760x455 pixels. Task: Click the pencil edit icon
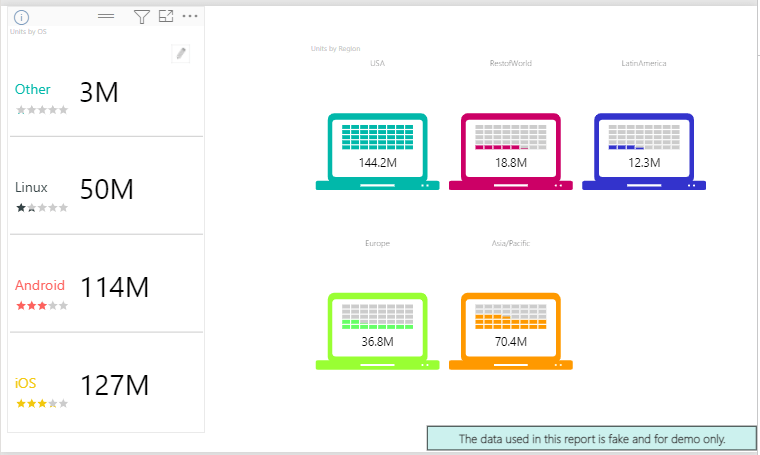181,53
